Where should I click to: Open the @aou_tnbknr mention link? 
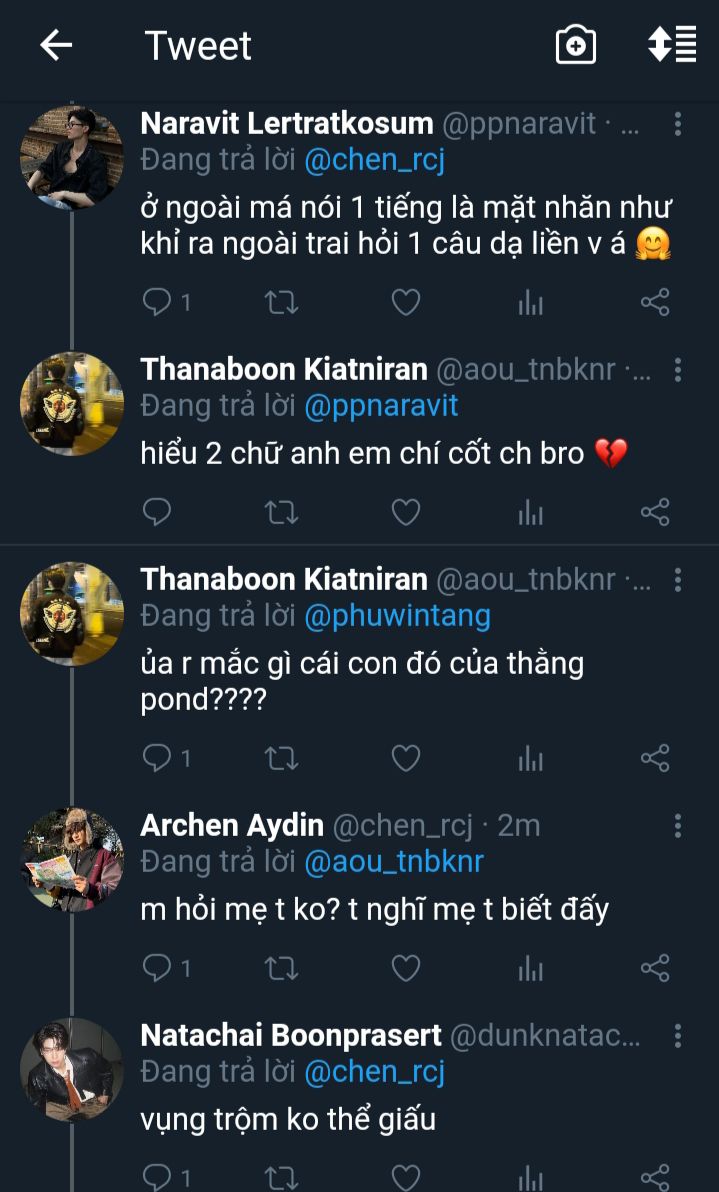coord(393,861)
